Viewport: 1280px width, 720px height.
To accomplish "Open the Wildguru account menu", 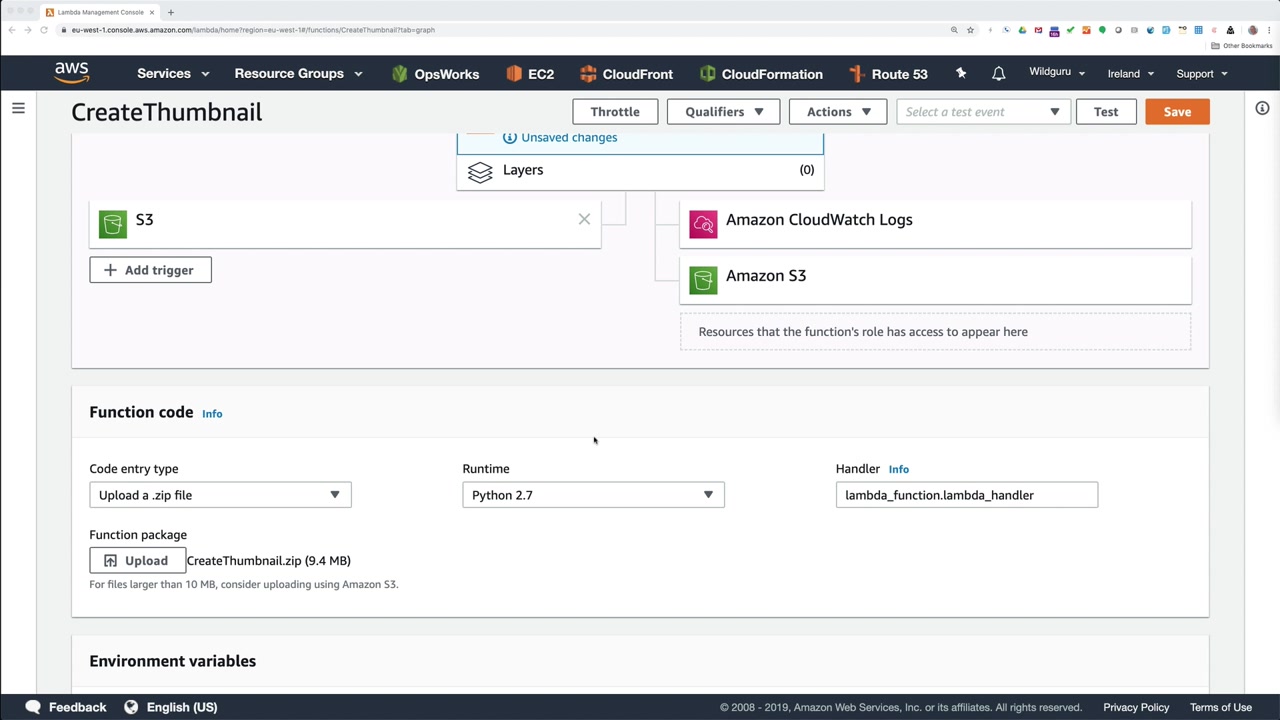I will [1057, 73].
